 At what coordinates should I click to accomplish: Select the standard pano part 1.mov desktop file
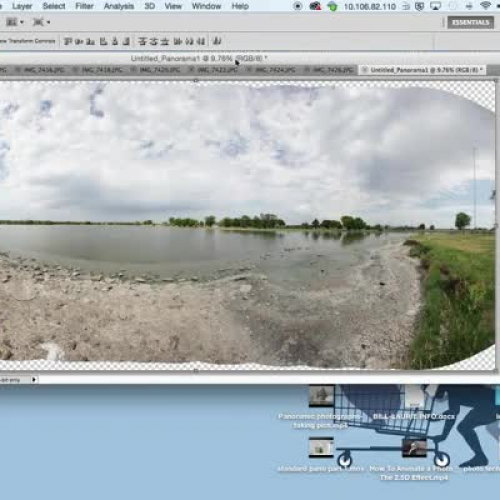tap(321, 455)
